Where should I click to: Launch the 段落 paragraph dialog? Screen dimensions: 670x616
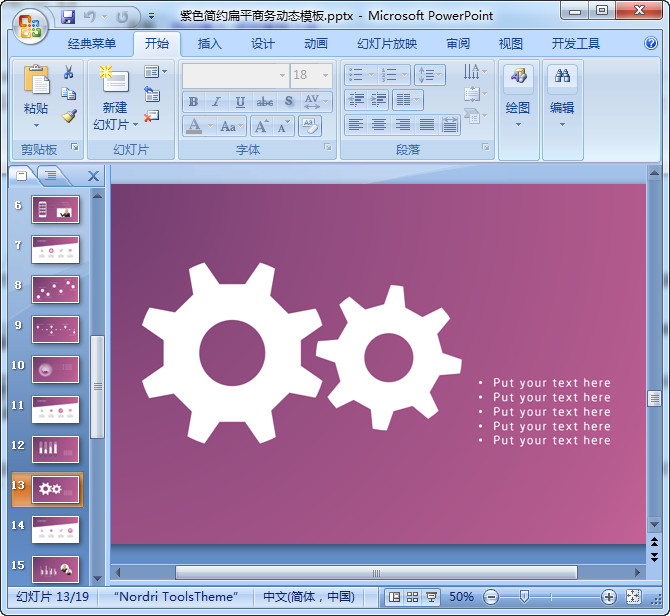(x=485, y=147)
